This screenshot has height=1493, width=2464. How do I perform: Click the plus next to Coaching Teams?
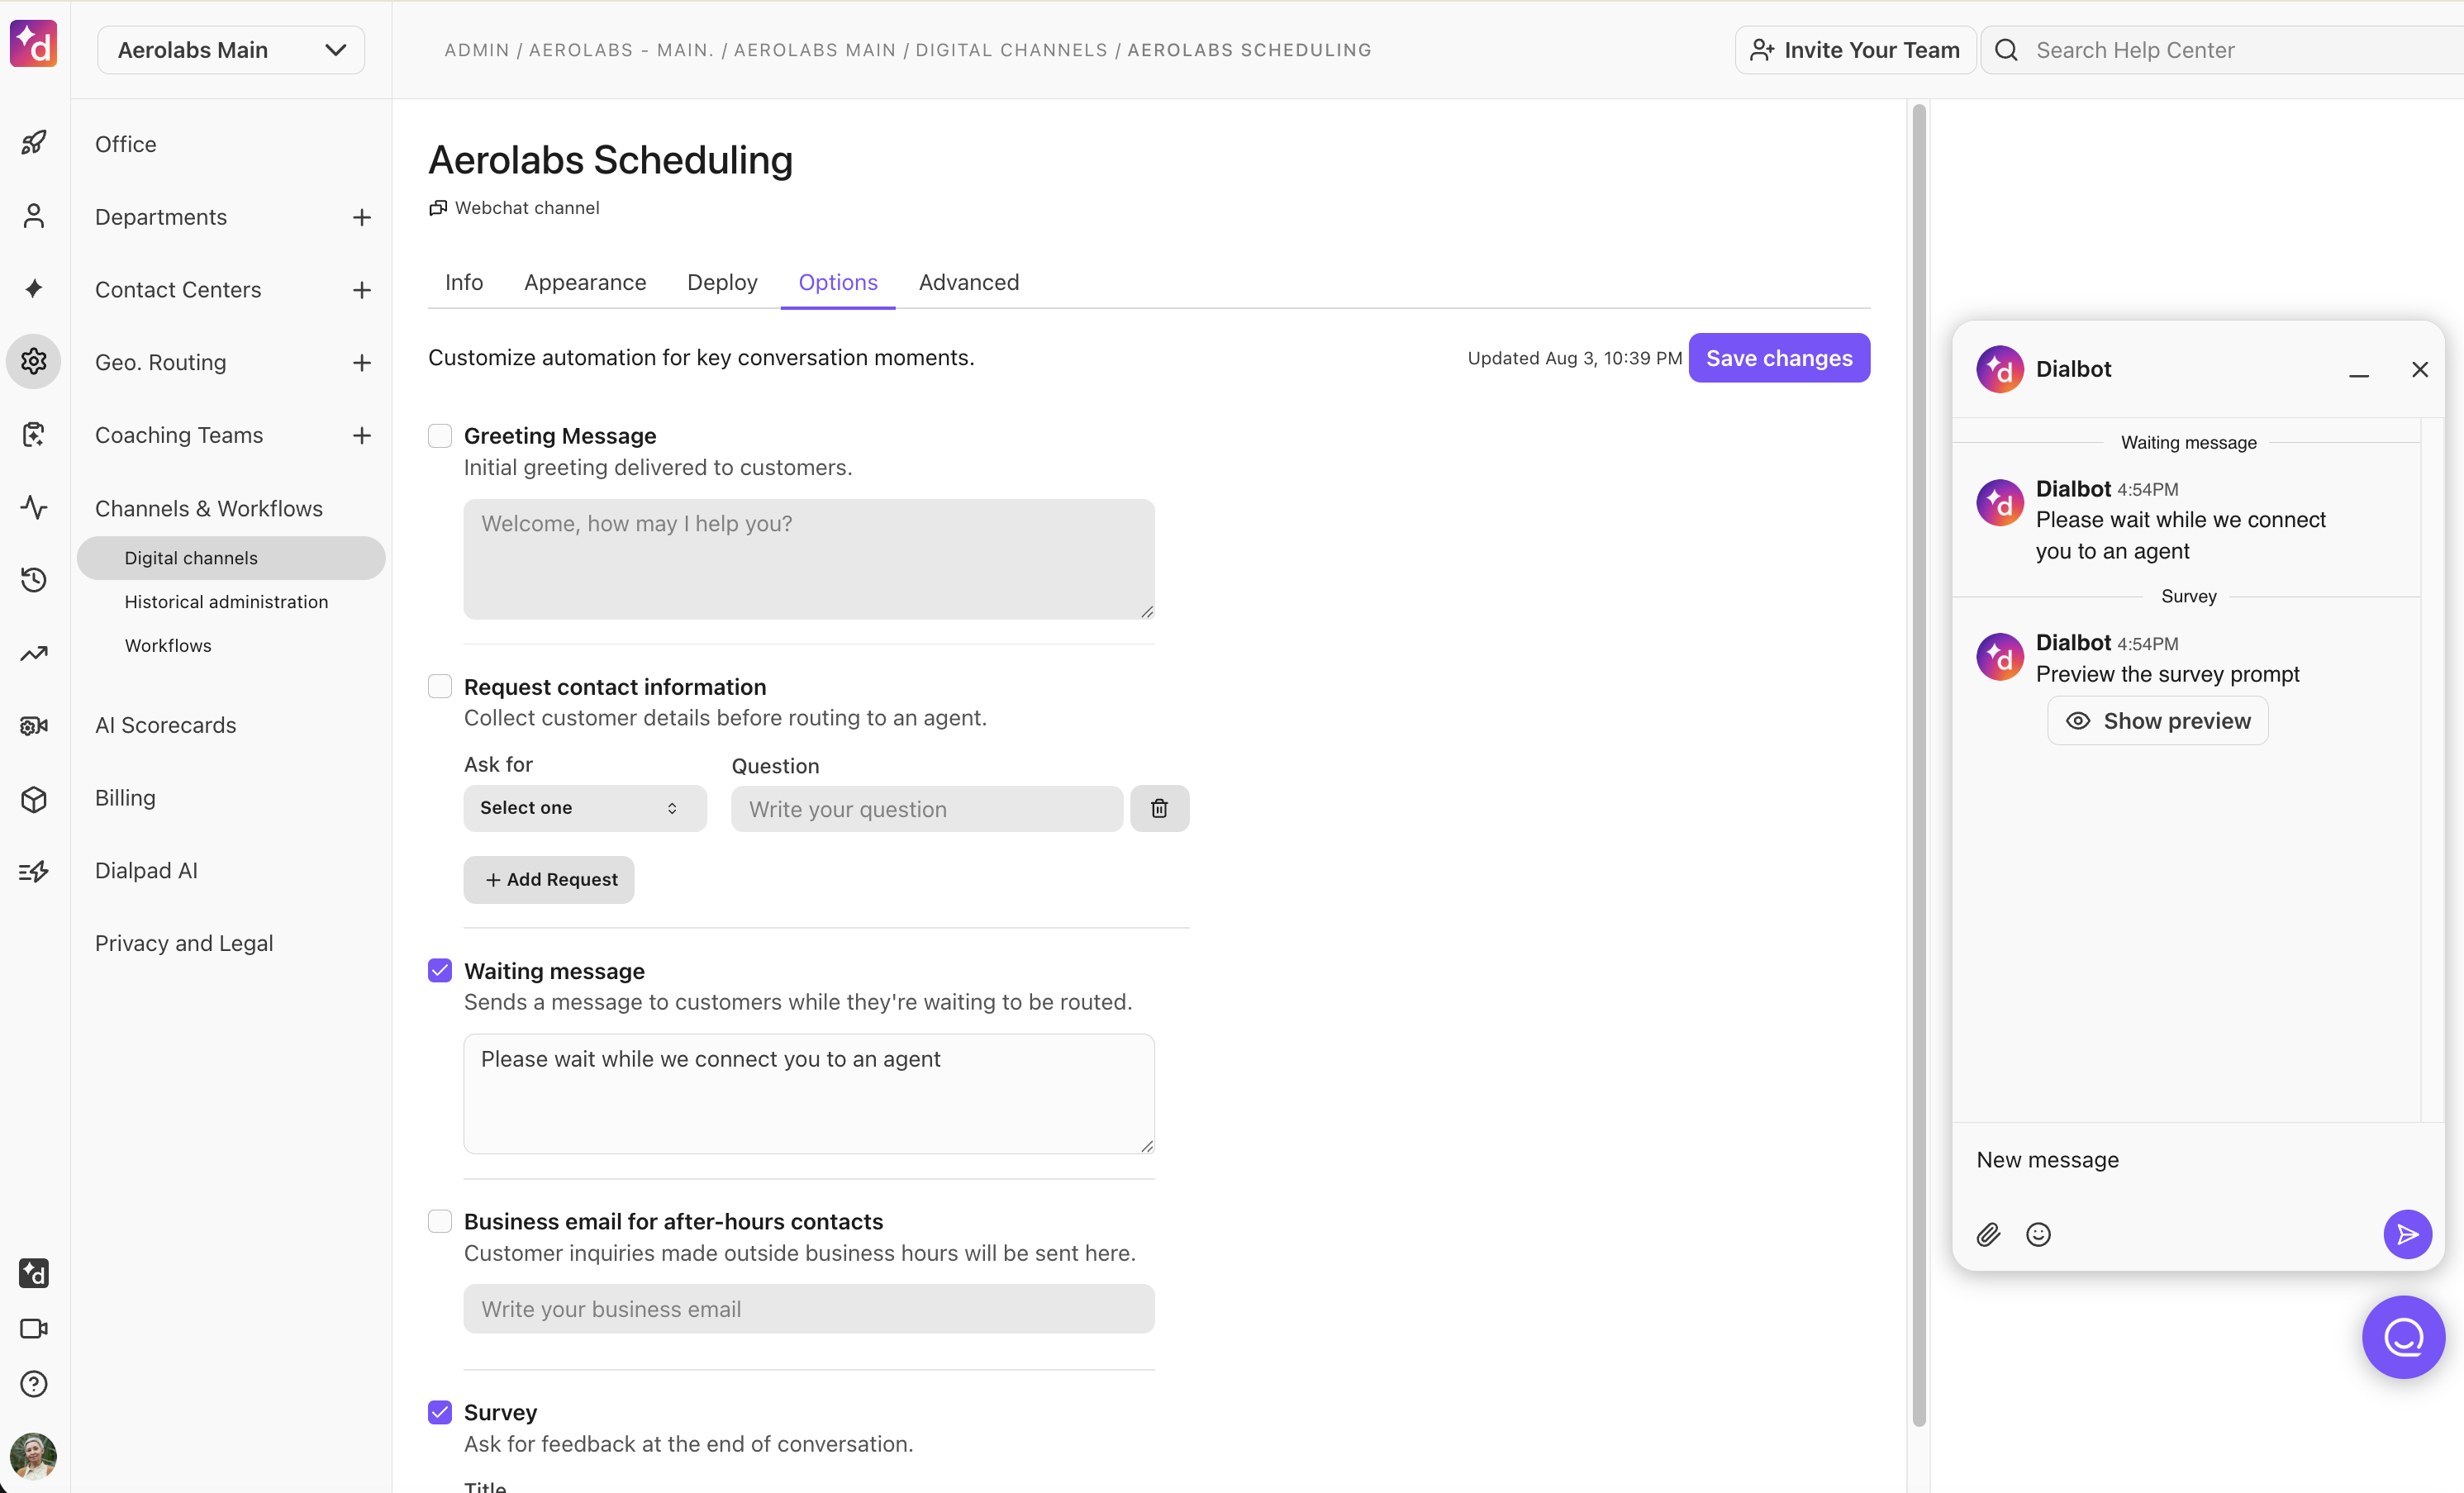362,435
